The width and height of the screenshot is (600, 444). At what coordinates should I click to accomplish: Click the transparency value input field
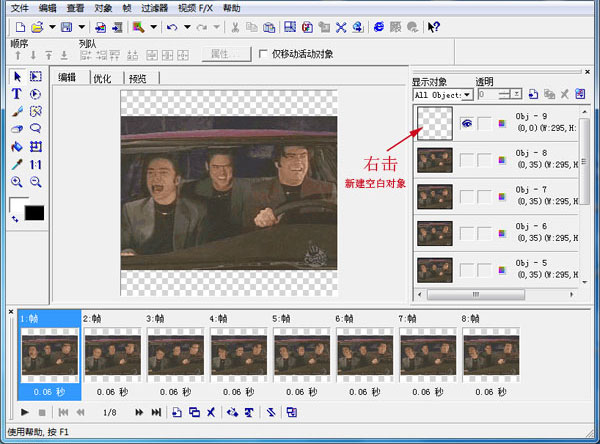pyautogui.click(x=488, y=94)
